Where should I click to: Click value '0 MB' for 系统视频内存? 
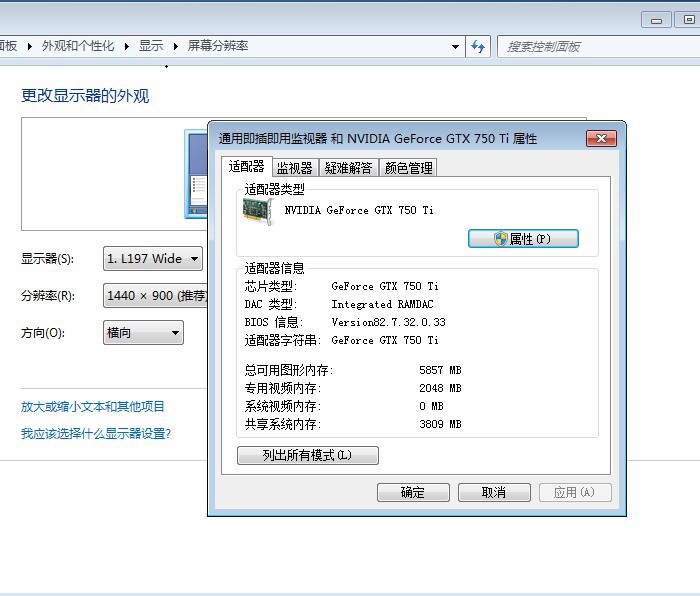[431, 406]
